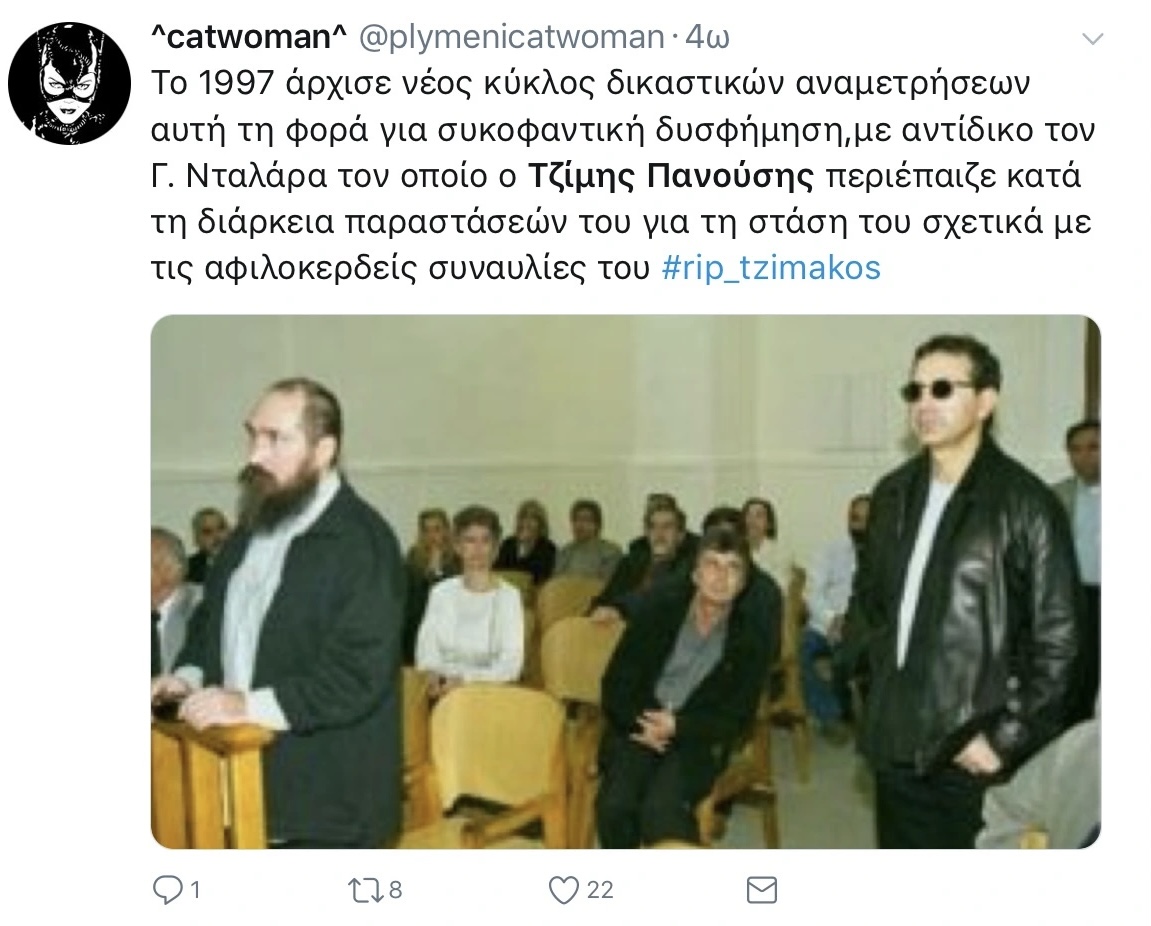Select the seated woman in white

coord(470,595)
